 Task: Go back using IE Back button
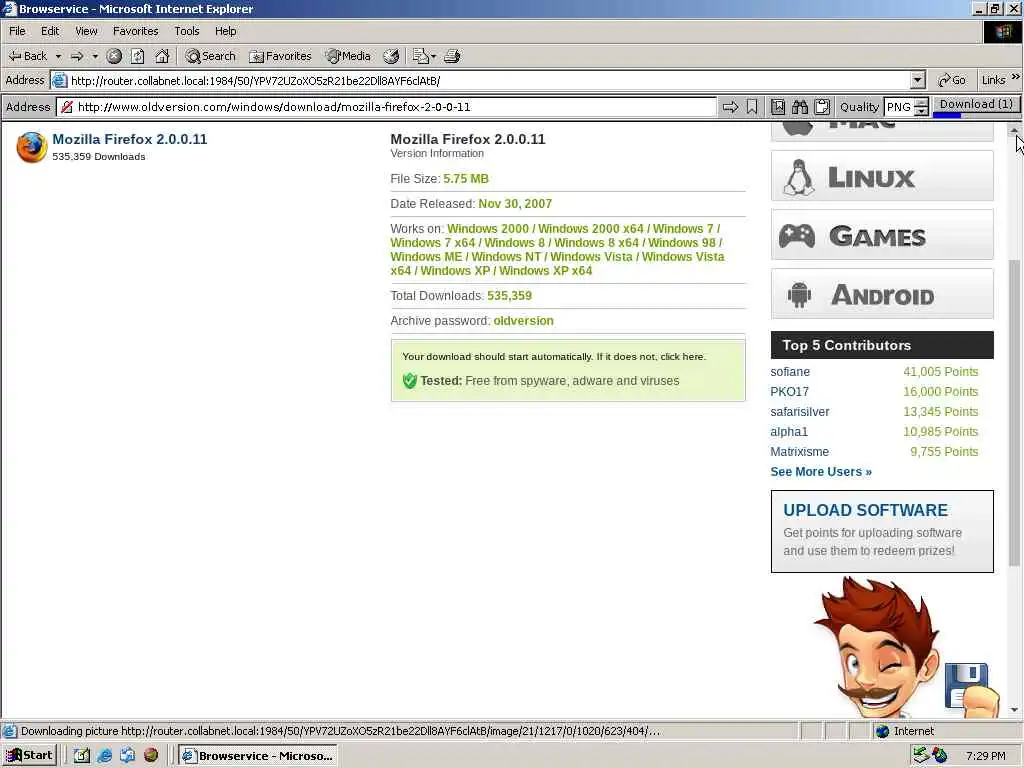(27, 56)
